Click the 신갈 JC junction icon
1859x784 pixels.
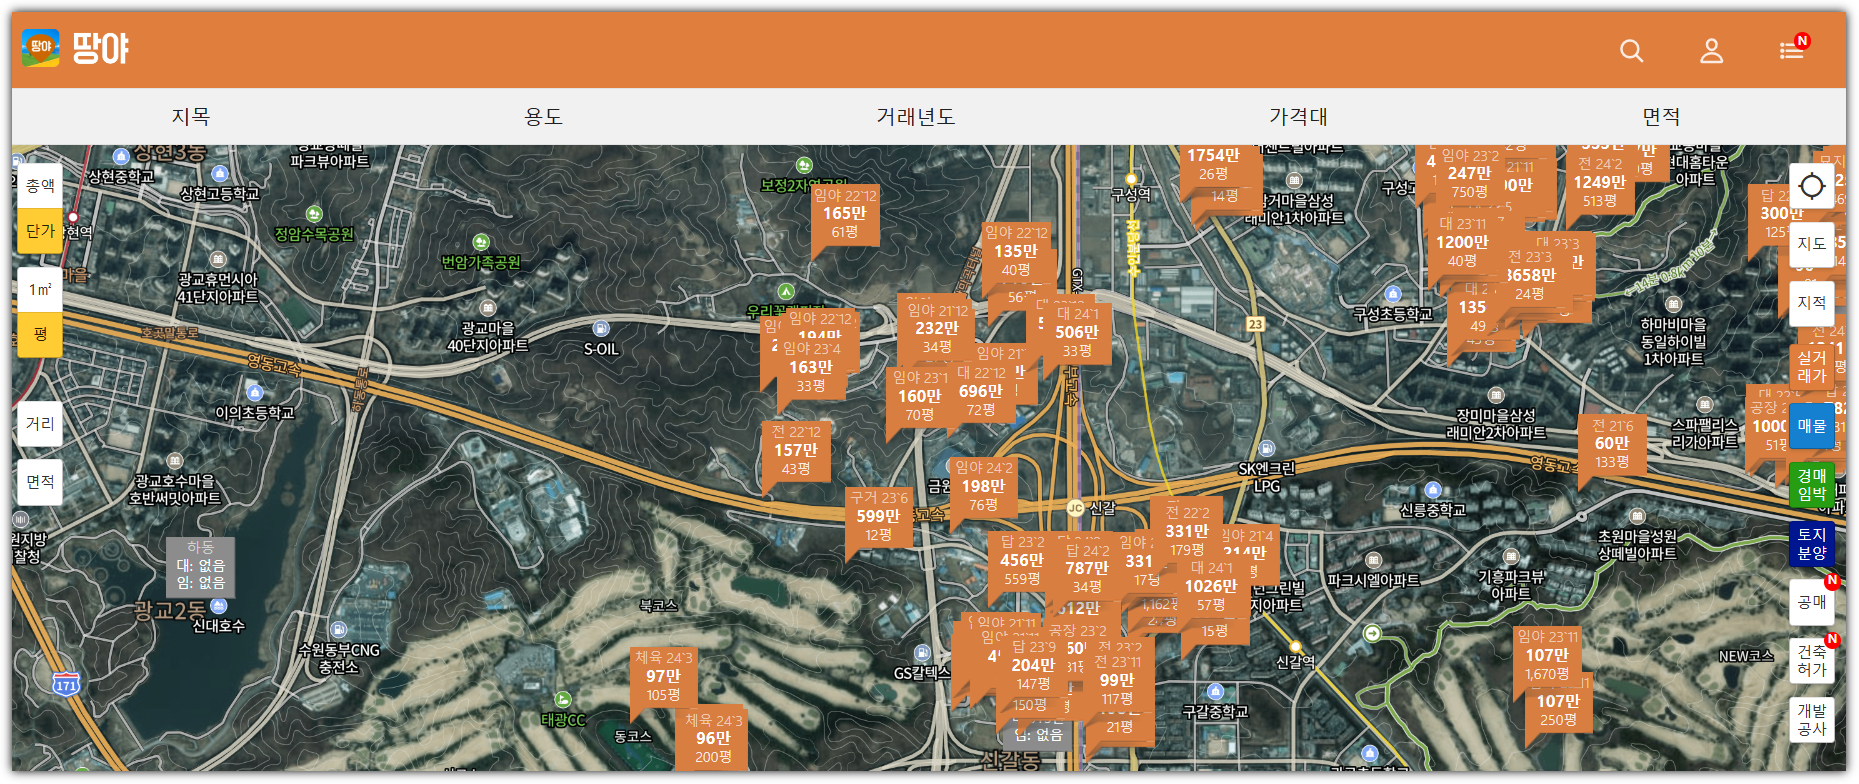[1075, 508]
